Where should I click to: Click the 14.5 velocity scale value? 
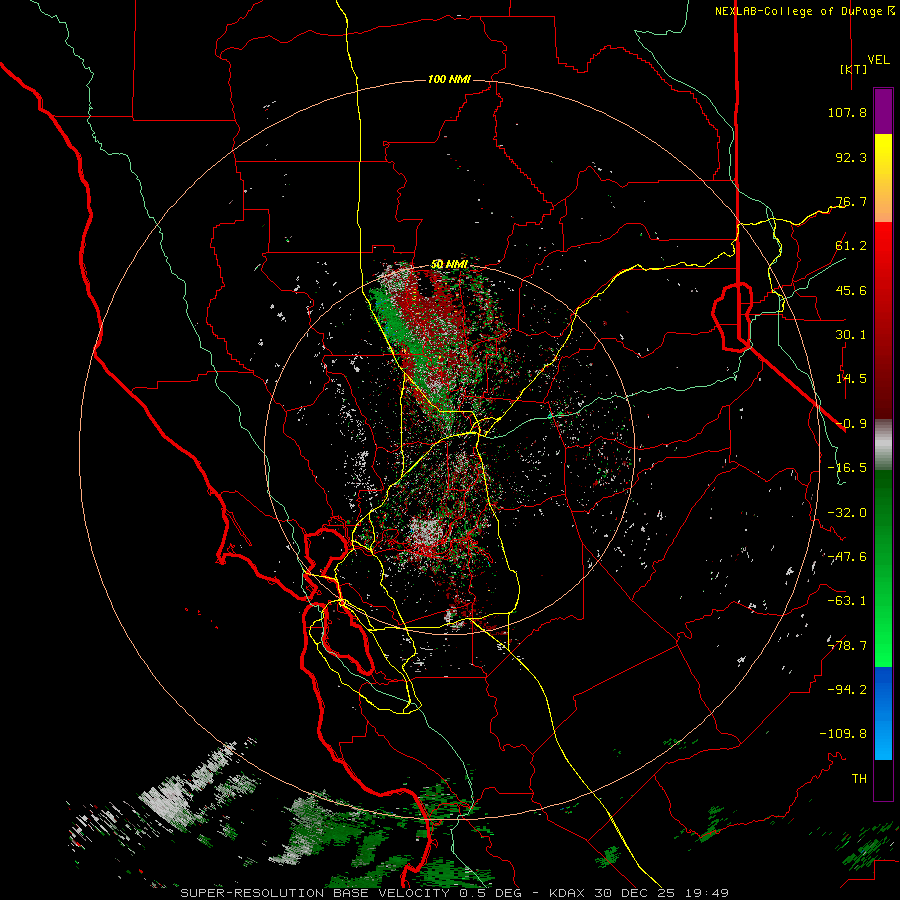[851, 379]
